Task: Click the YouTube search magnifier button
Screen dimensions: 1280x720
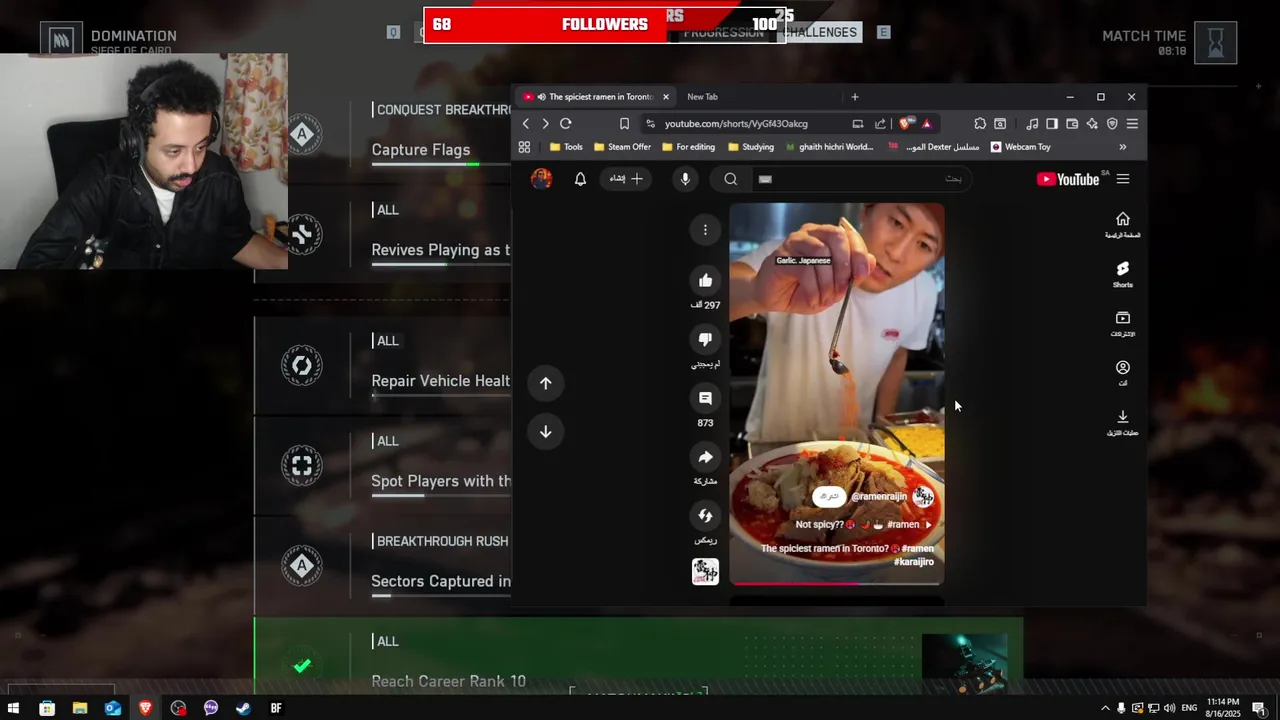Action: click(731, 179)
